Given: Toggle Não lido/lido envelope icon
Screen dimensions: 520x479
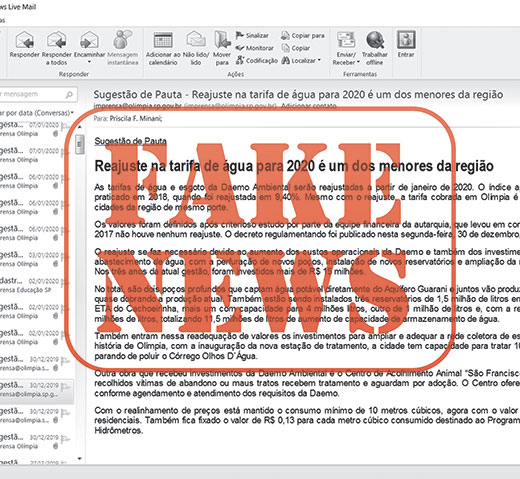Looking at the screenshot, I should 196,39.
